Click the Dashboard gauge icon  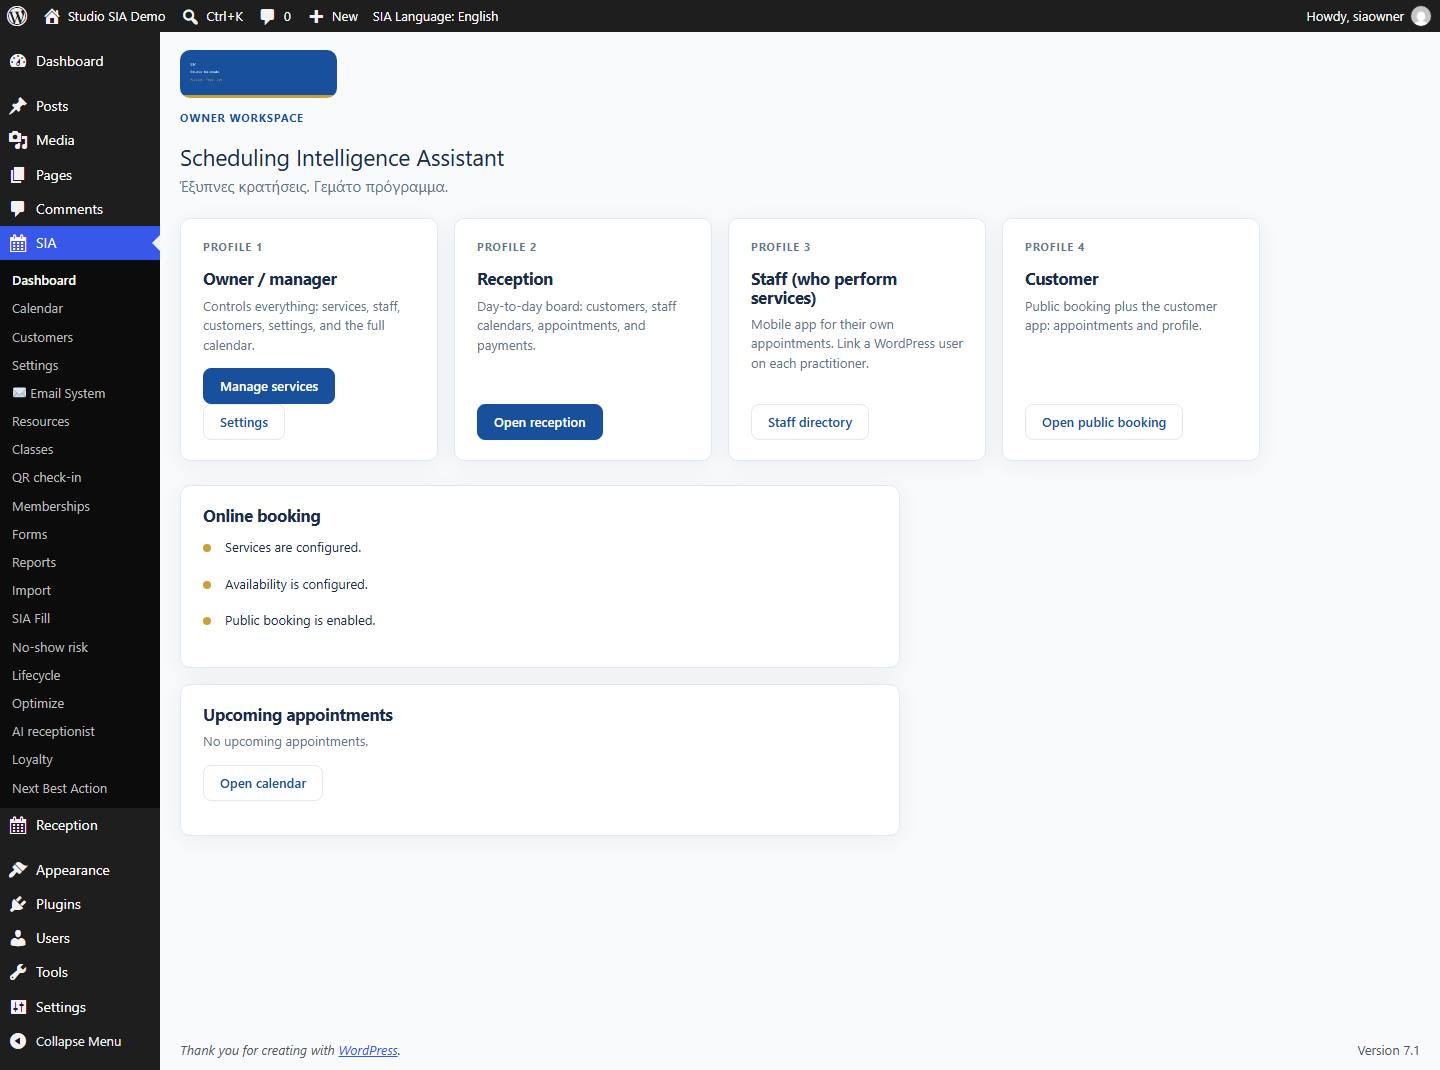tap(18, 61)
